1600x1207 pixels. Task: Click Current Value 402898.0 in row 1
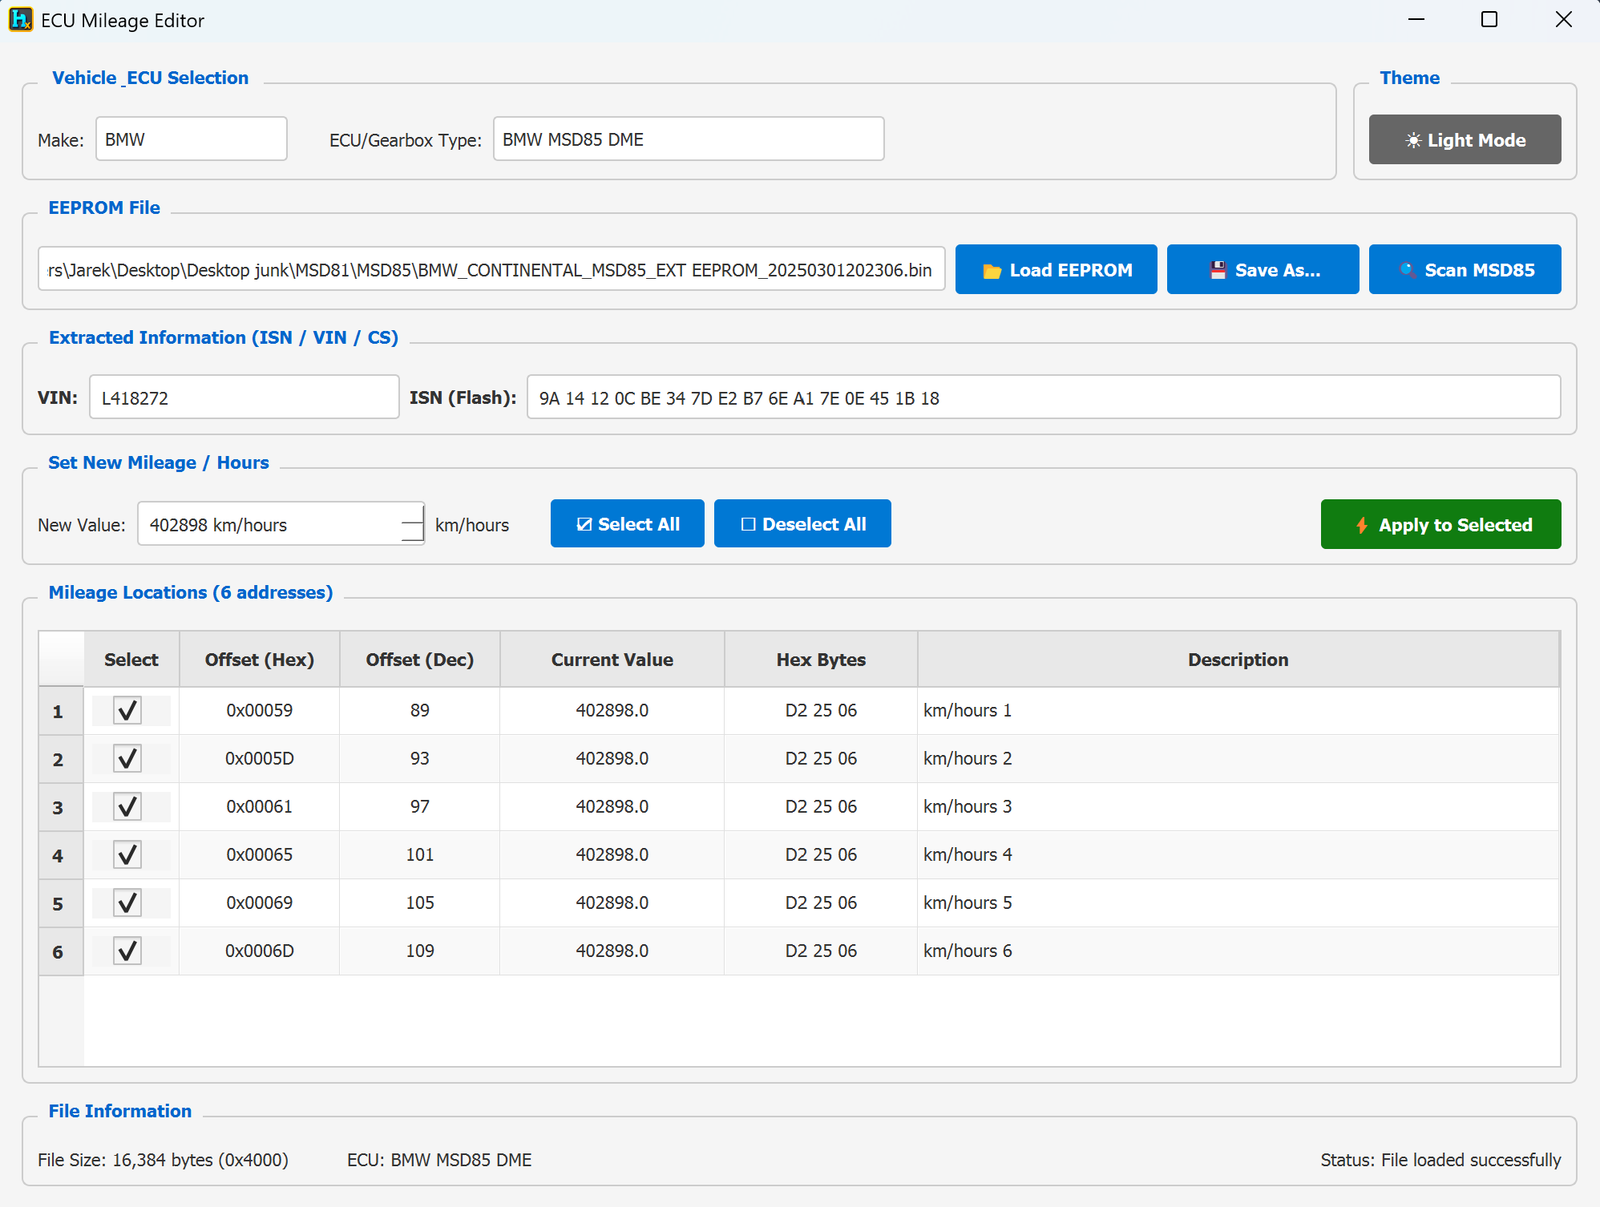coord(612,711)
